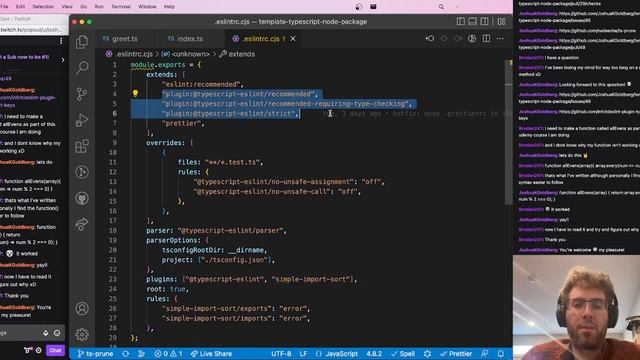Open the Customize Layout icon
Image resolution: width=640 pixels, height=360 pixels.
[x=502, y=22]
